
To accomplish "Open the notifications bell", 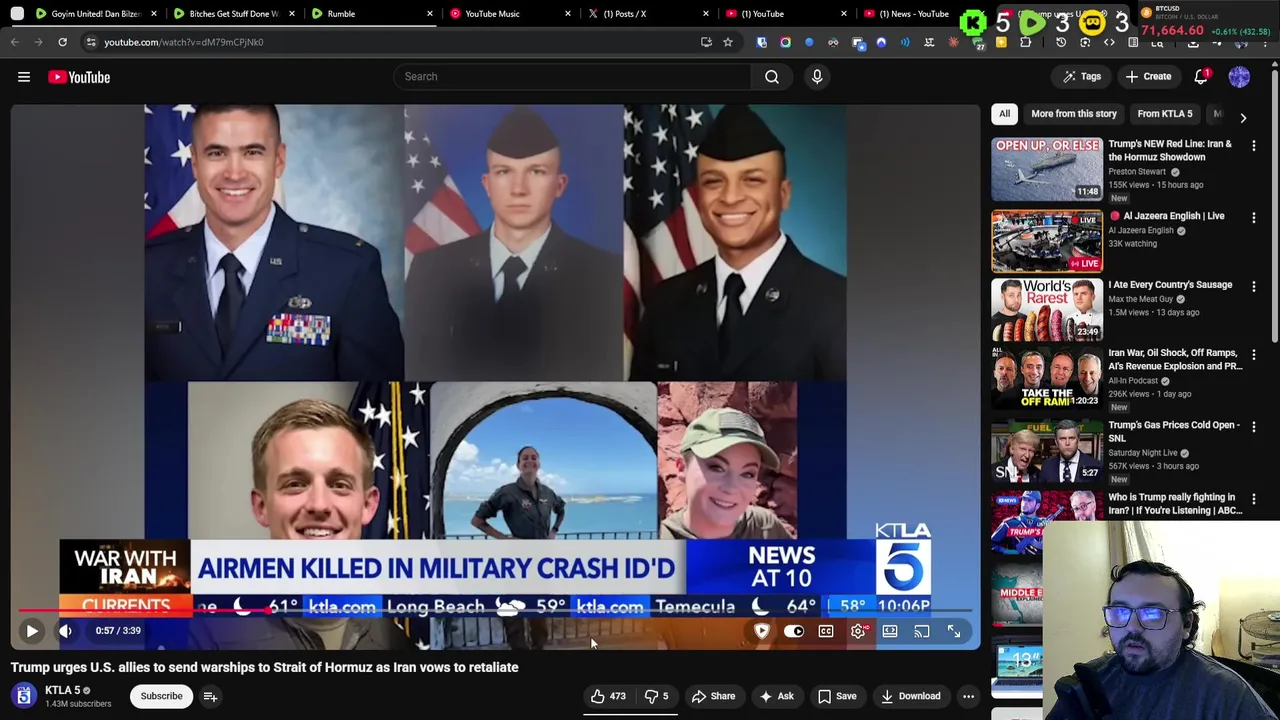I will [x=1201, y=77].
